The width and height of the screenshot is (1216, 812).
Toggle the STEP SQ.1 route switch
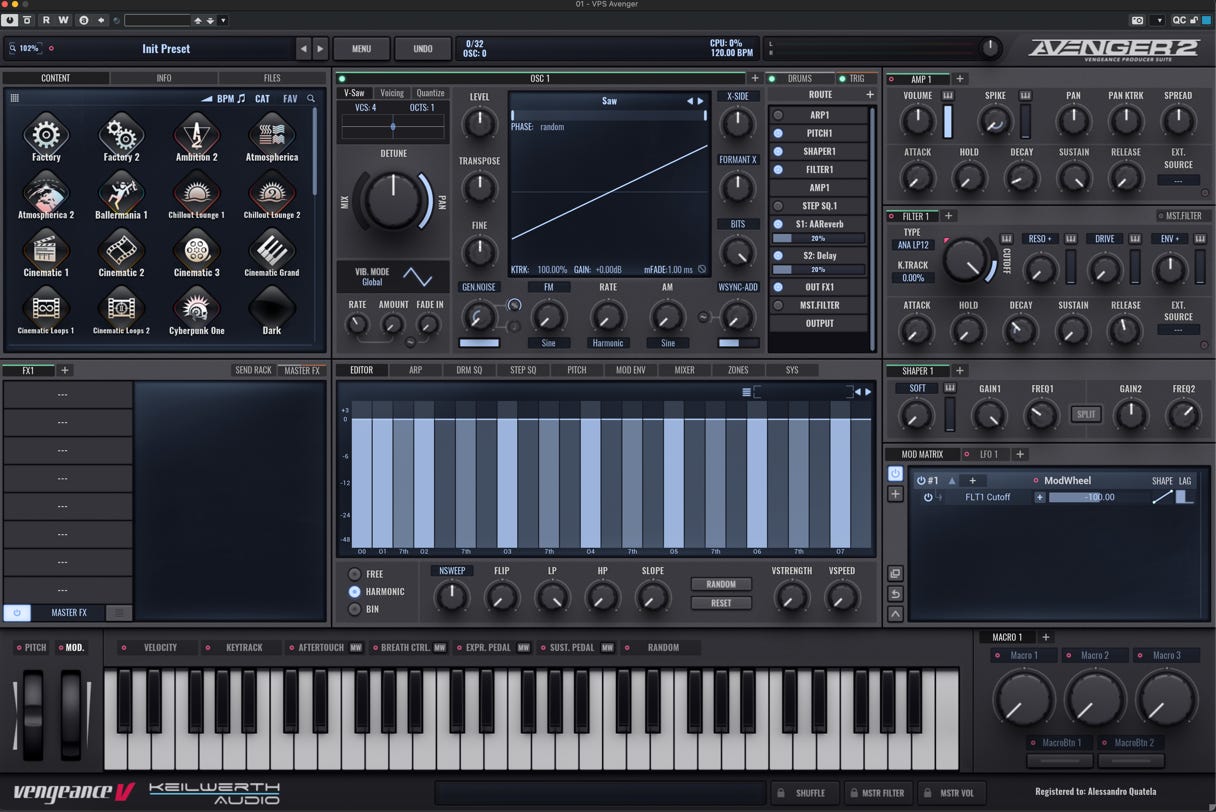tap(778, 206)
